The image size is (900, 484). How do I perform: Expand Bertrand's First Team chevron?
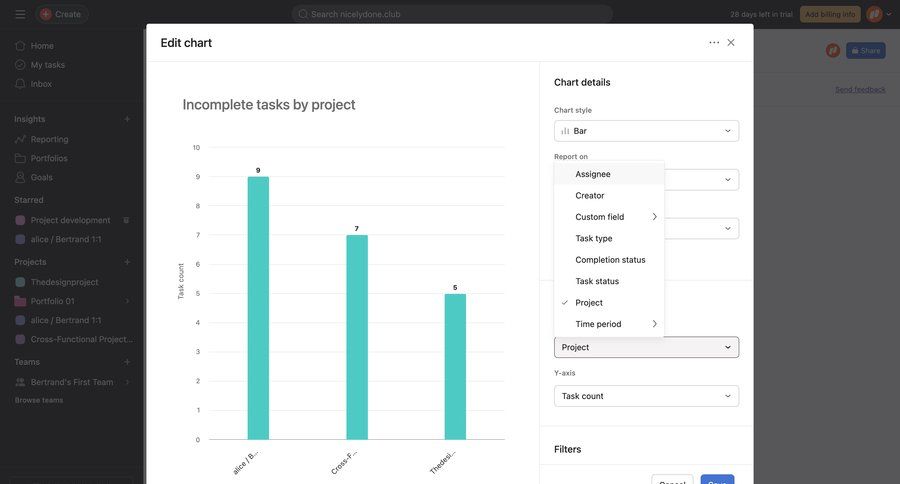(127, 382)
